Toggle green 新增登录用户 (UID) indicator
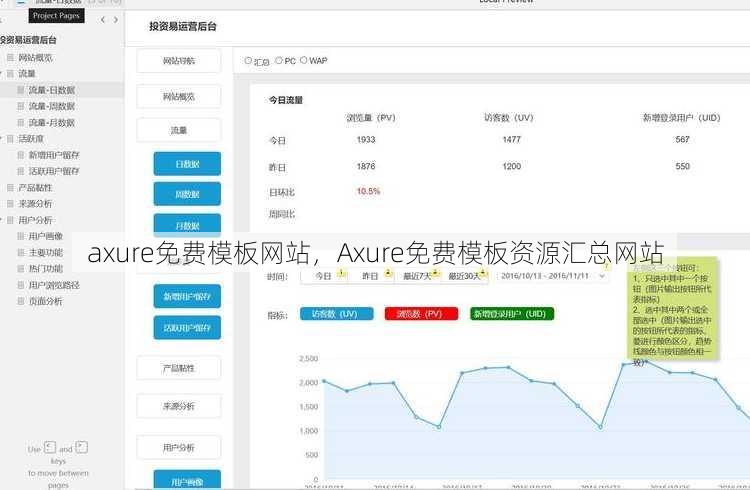750x490 pixels. [x=512, y=314]
